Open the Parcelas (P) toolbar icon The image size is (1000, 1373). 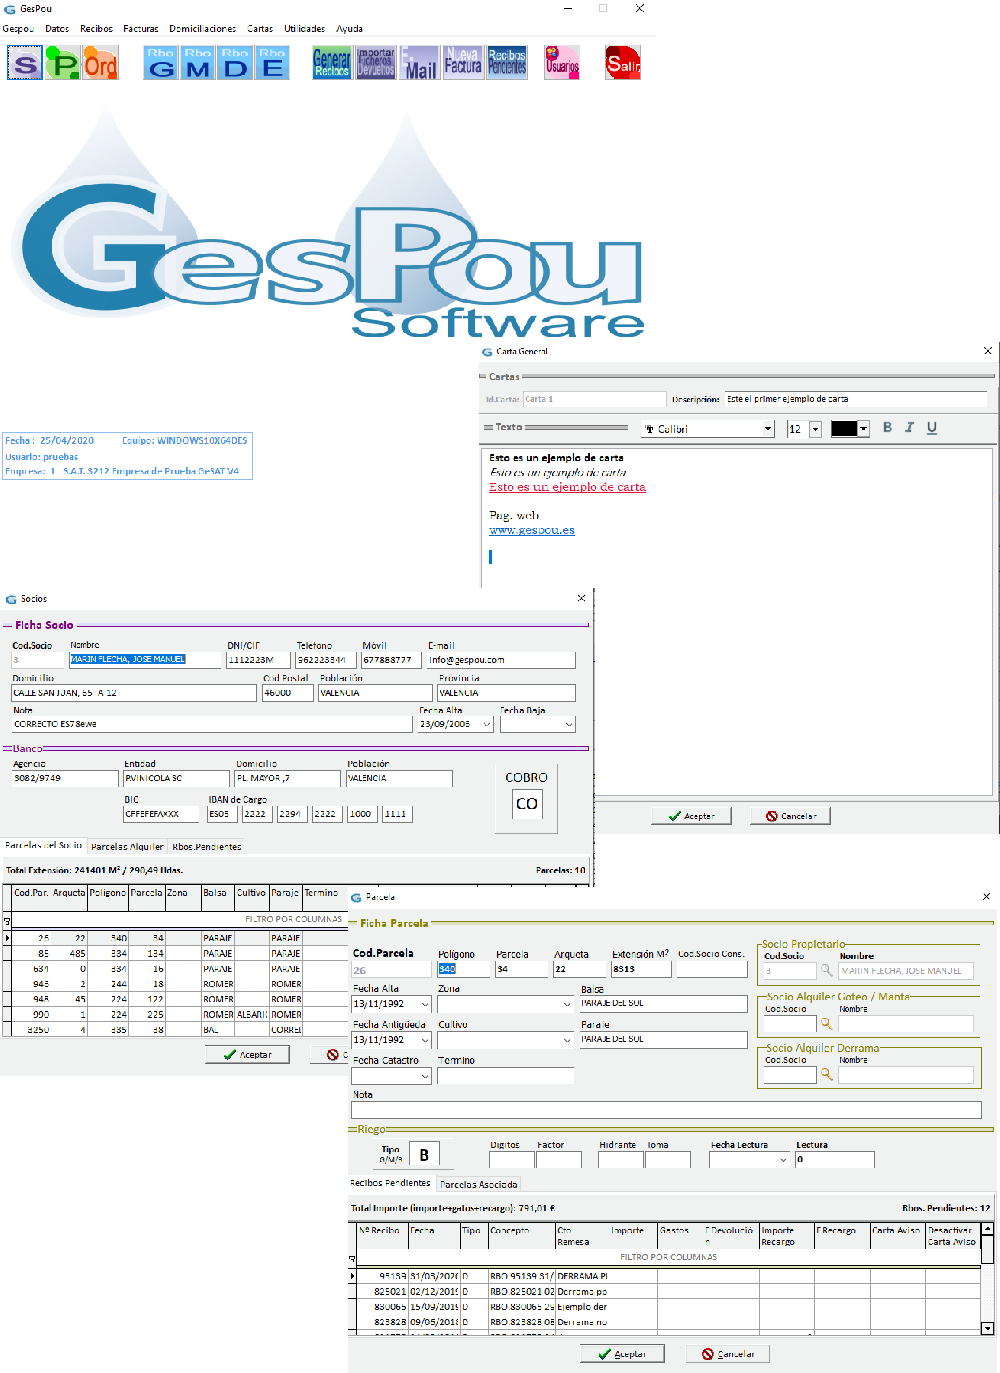(x=62, y=65)
